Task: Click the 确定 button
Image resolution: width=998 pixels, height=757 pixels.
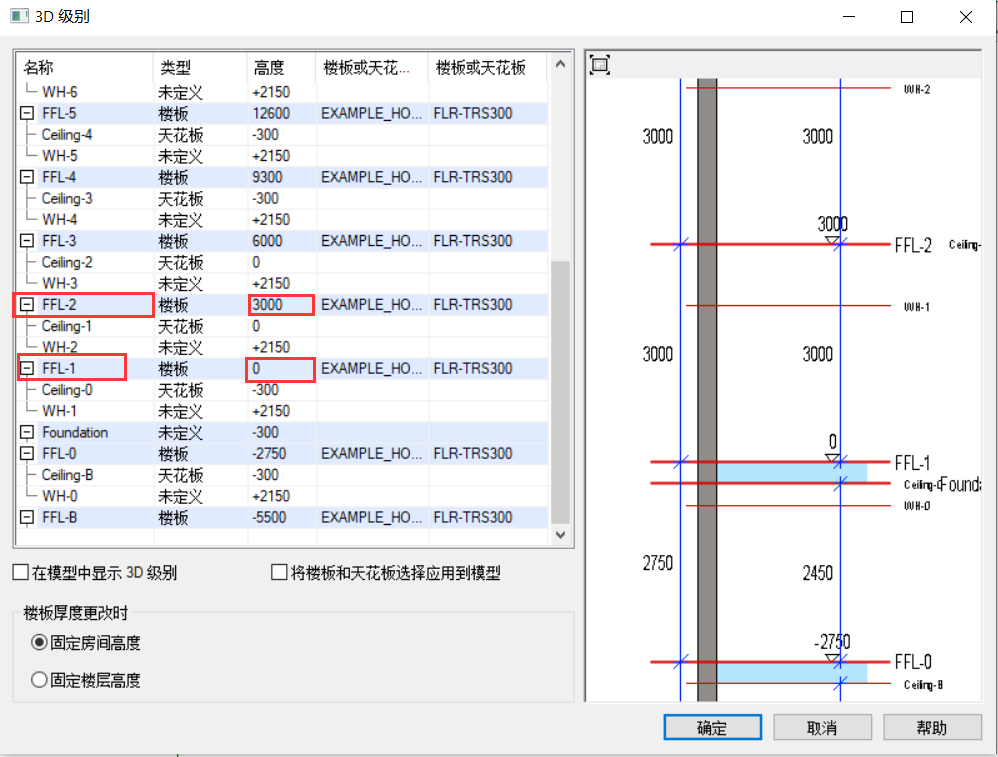Action: coord(712,727)
